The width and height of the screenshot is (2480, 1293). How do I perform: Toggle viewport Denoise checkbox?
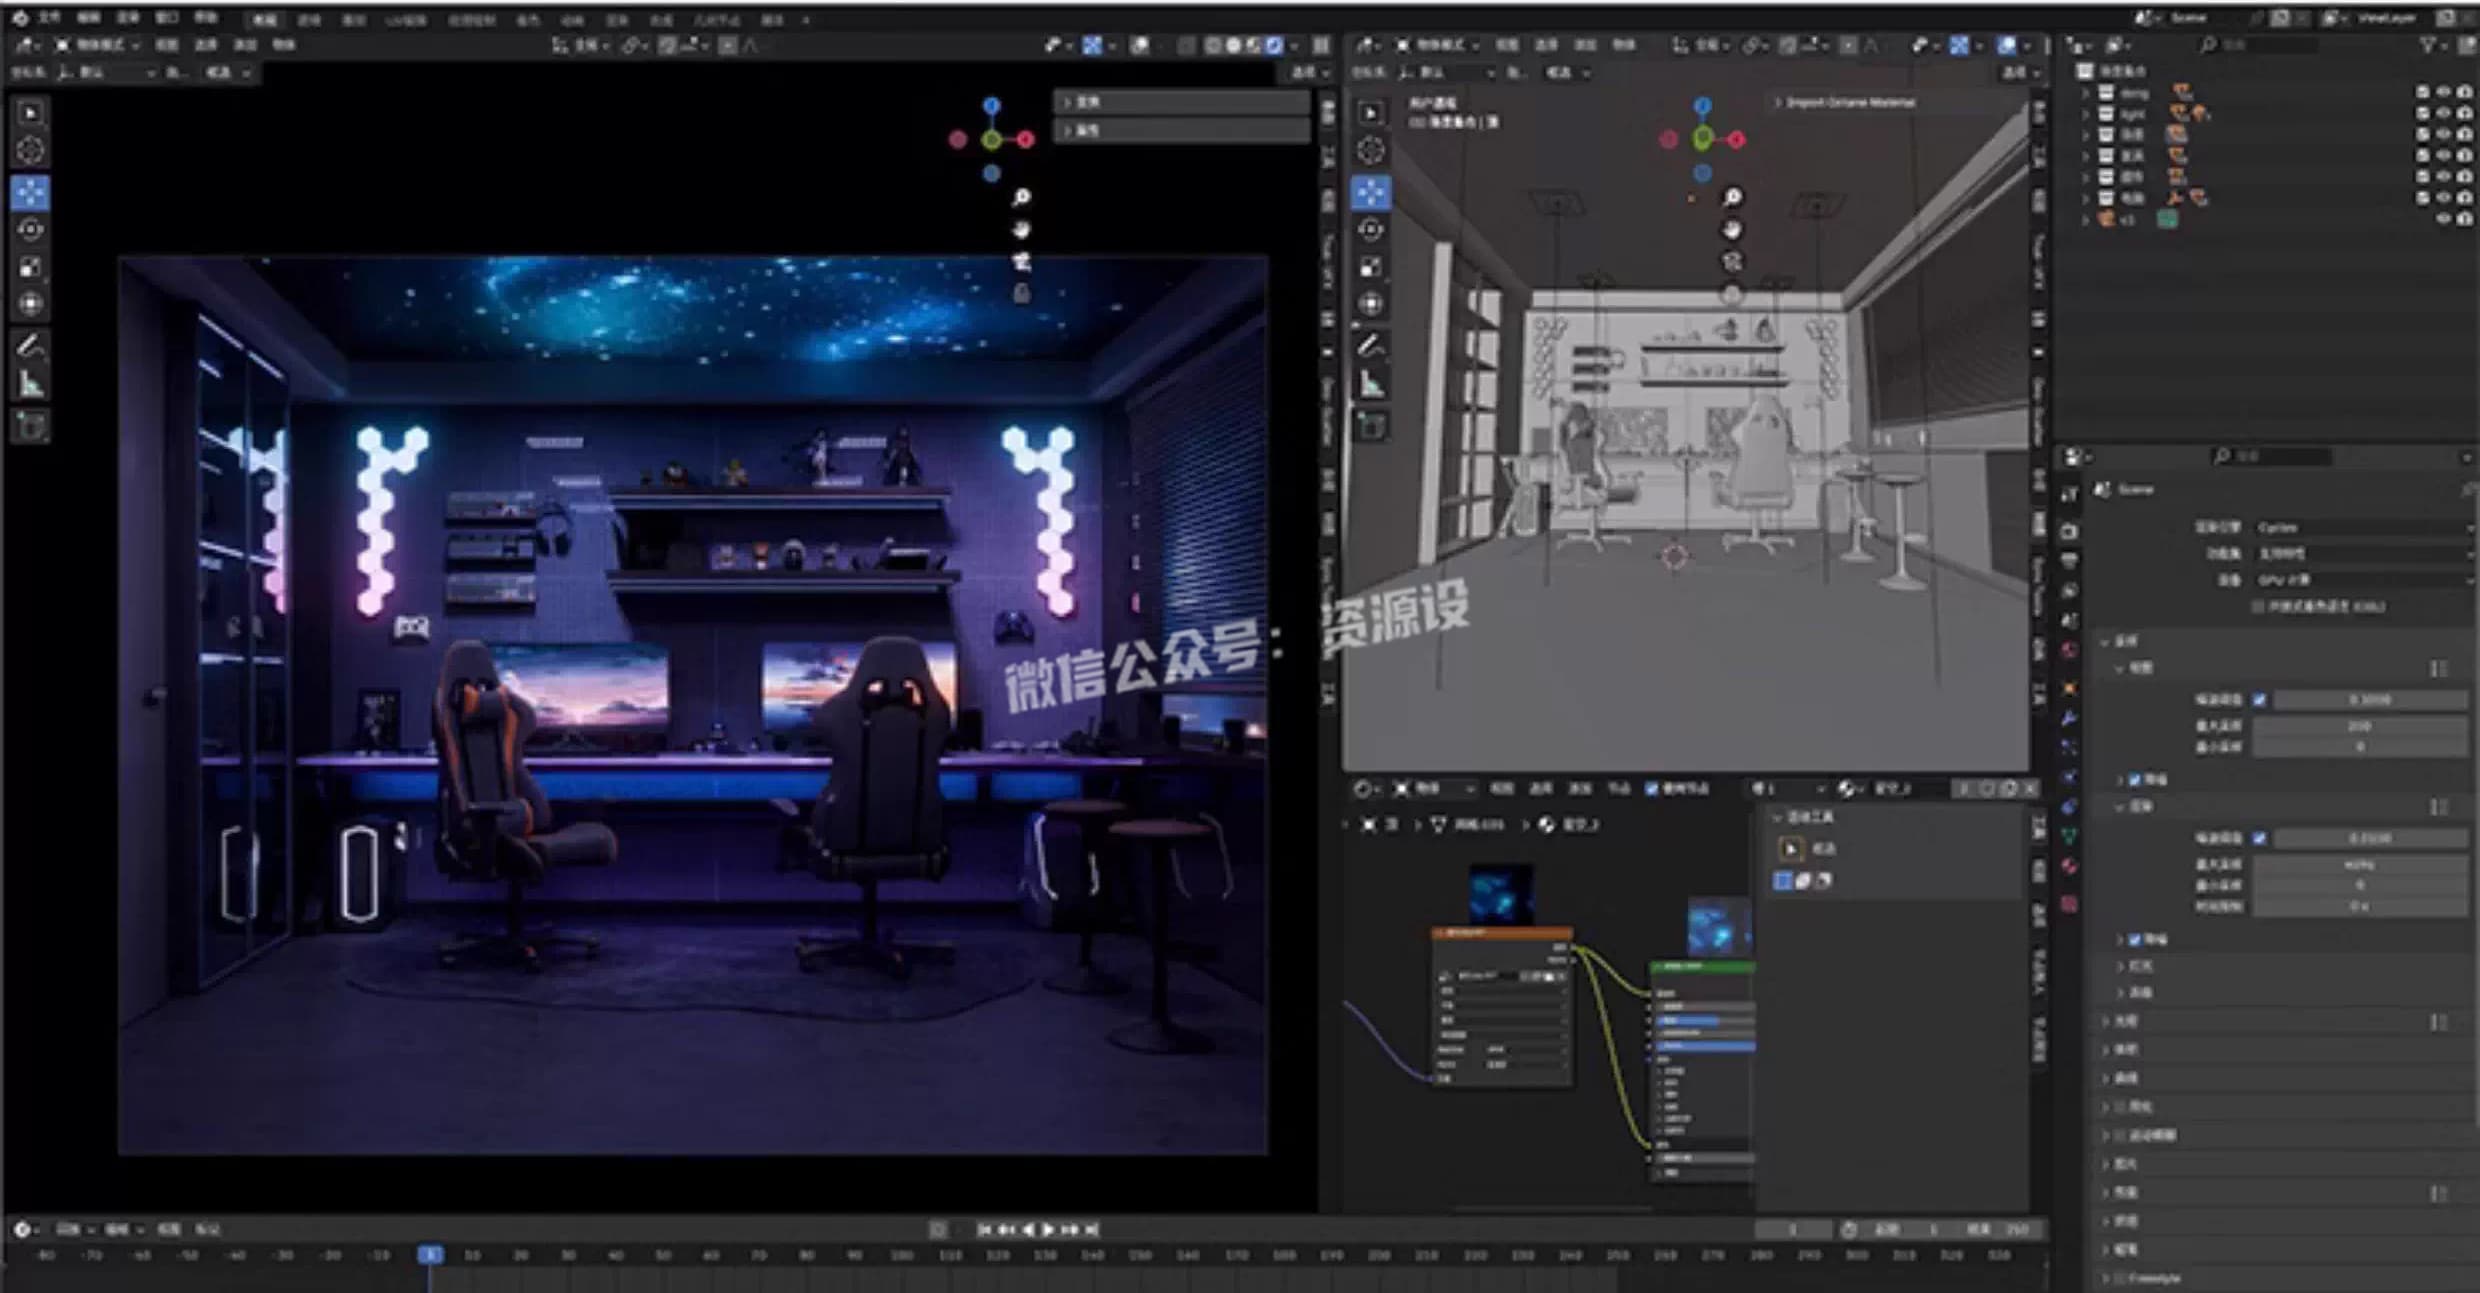point(2135,778)
